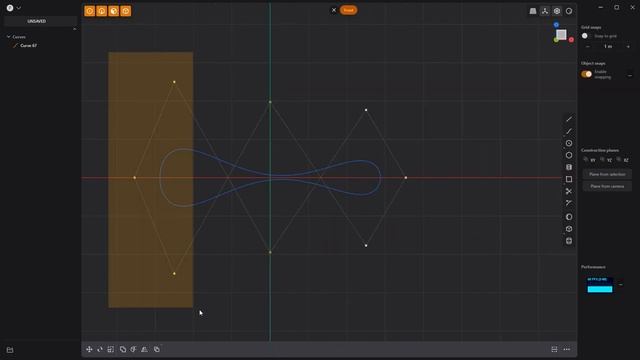Open the app logo dropdown menu
This screenshot has width=640, height=360.
coord(13,8)
